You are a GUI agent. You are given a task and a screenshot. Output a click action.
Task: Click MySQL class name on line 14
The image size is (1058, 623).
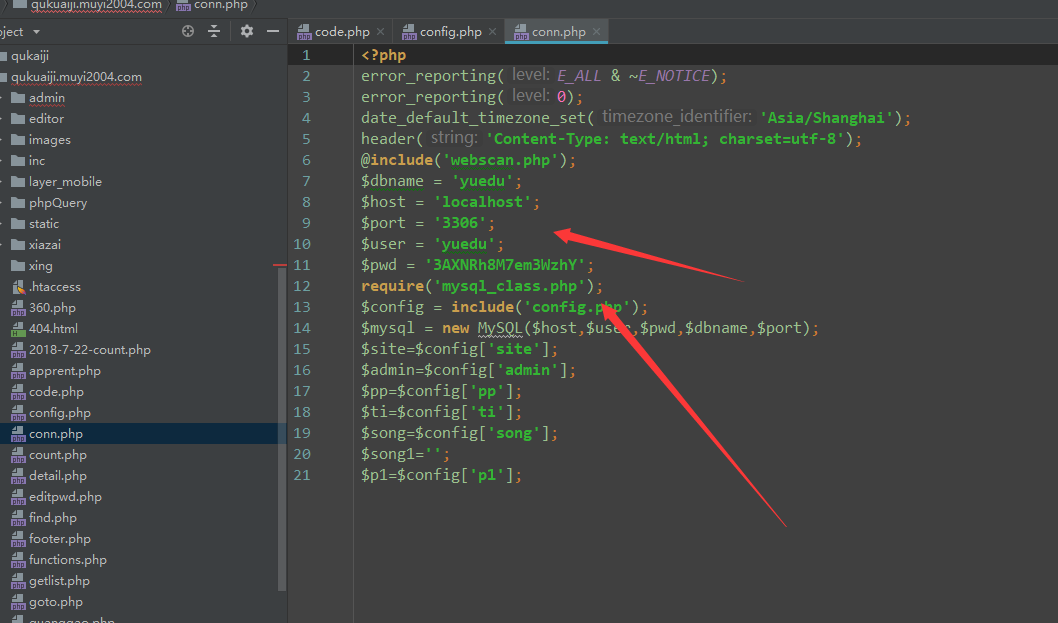coord(500,328)
